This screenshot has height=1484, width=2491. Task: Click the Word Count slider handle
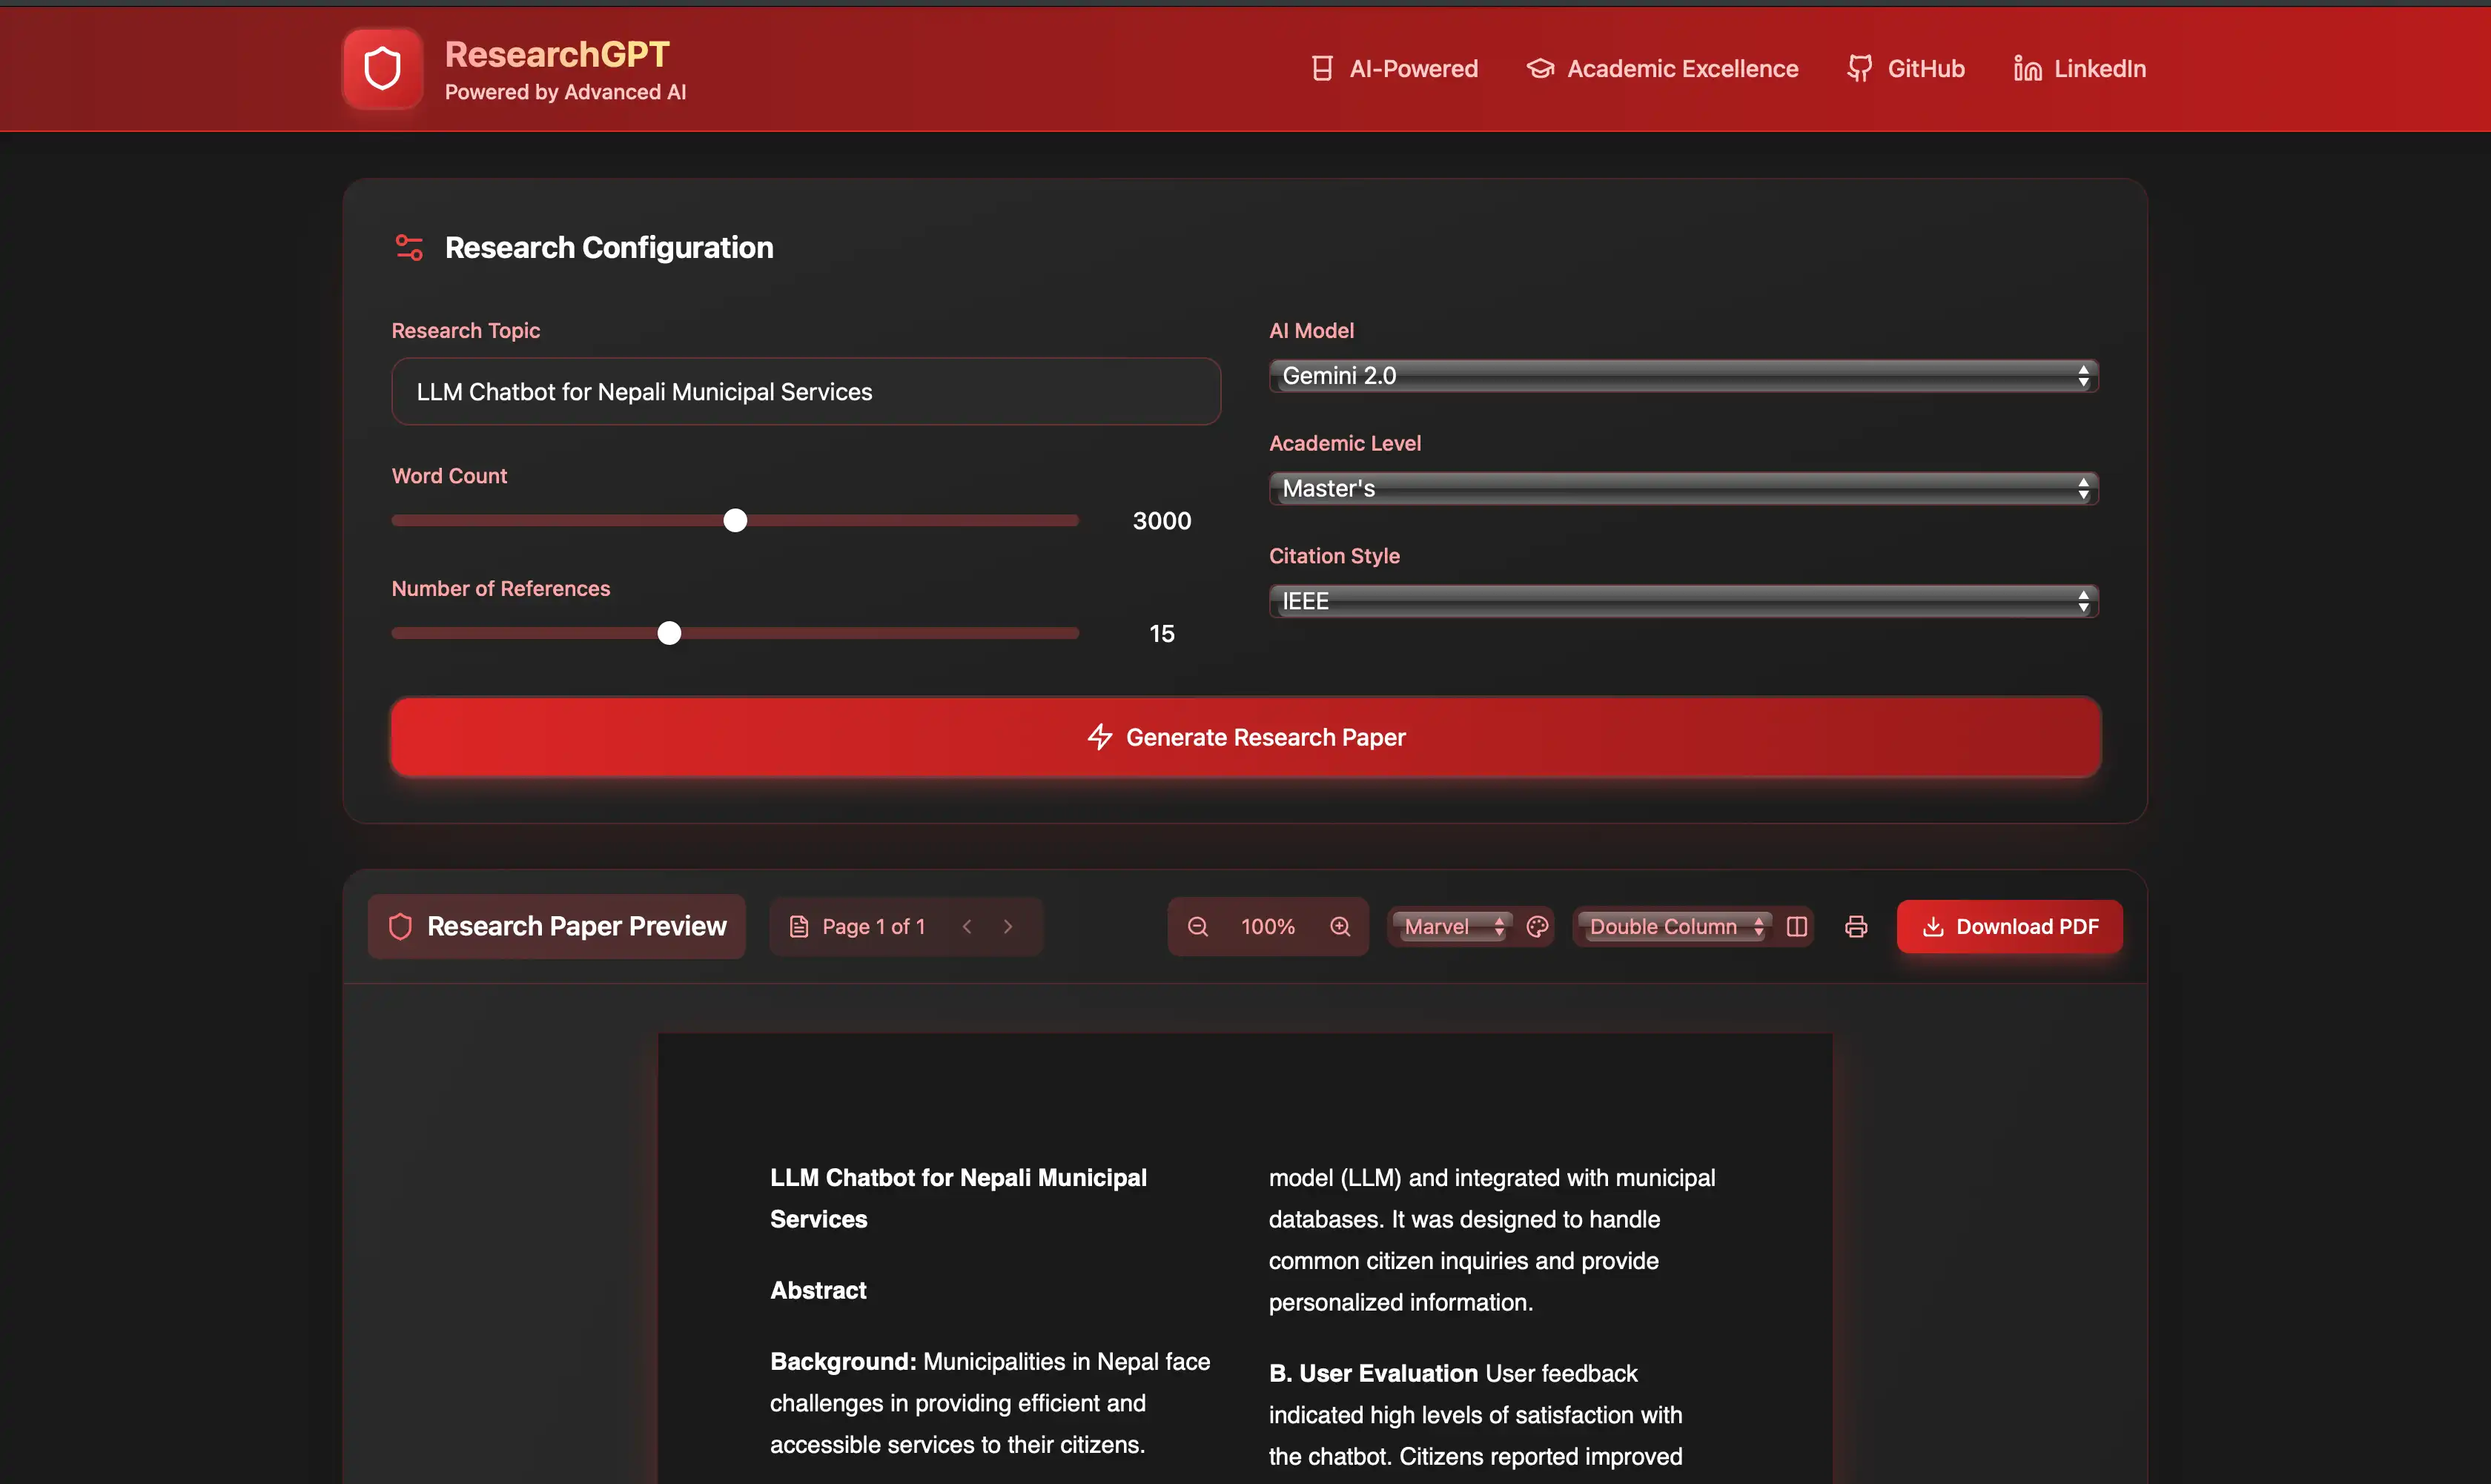[735, 521]
